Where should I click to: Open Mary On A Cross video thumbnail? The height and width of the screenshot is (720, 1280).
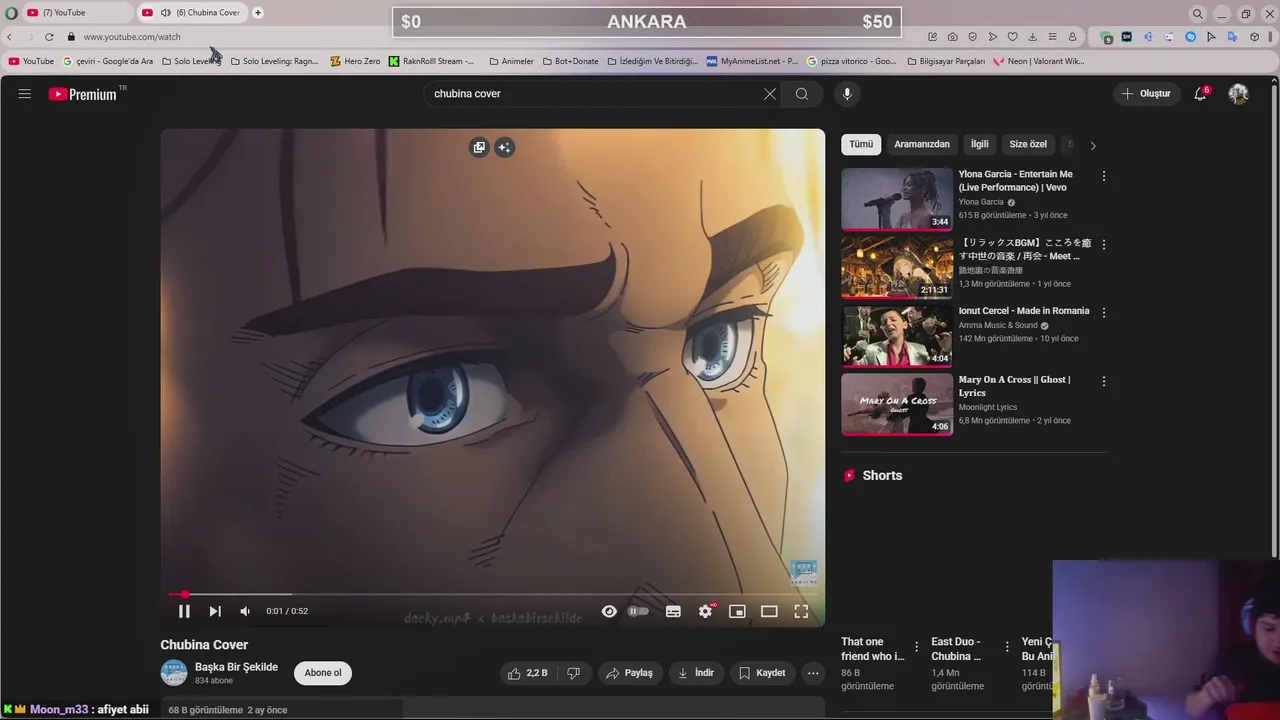(897, 404)
